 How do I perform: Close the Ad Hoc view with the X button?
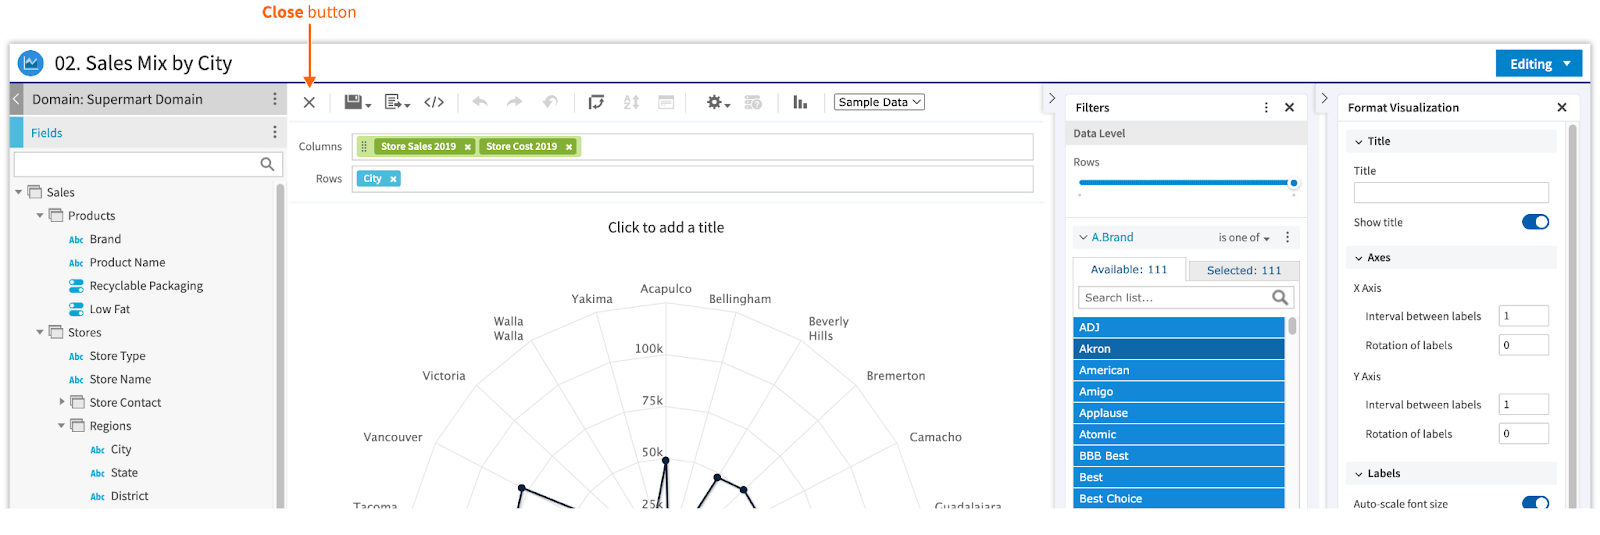(309, 102)
